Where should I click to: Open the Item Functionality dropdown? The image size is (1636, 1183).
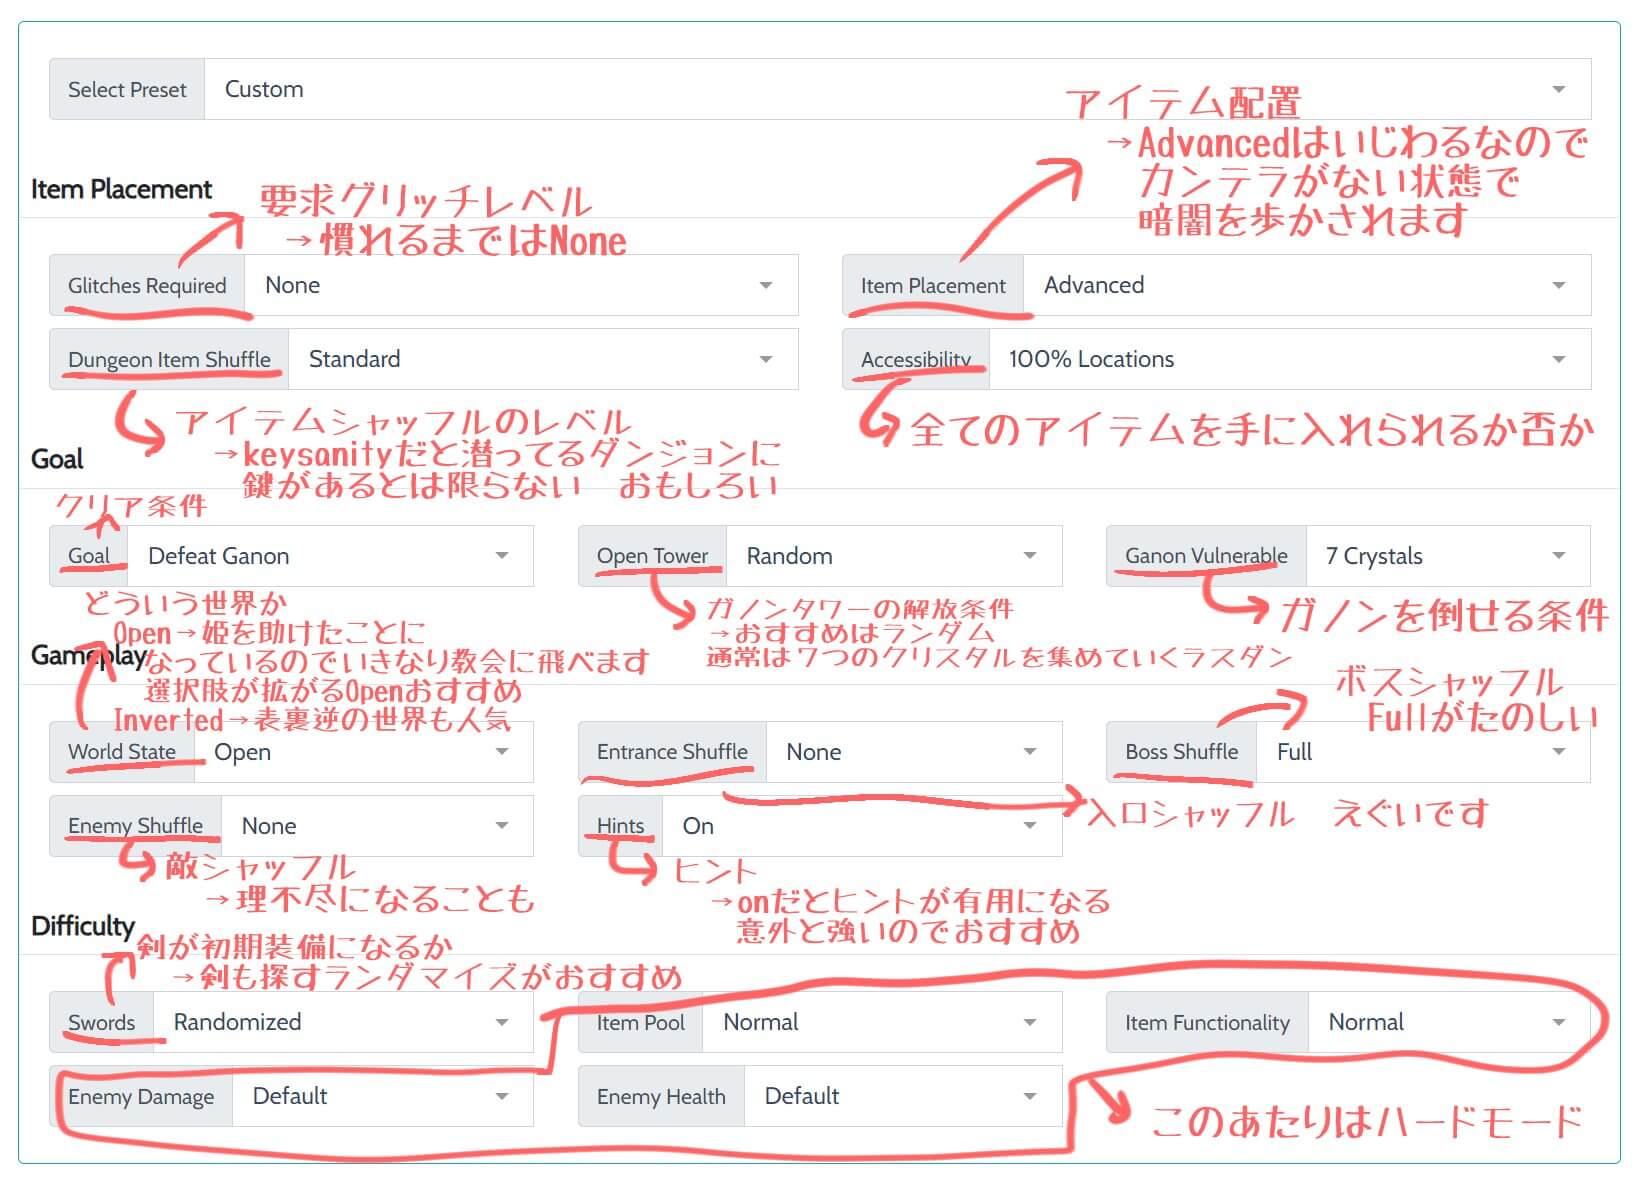pyautogui.click(x=1446, y=1022)
